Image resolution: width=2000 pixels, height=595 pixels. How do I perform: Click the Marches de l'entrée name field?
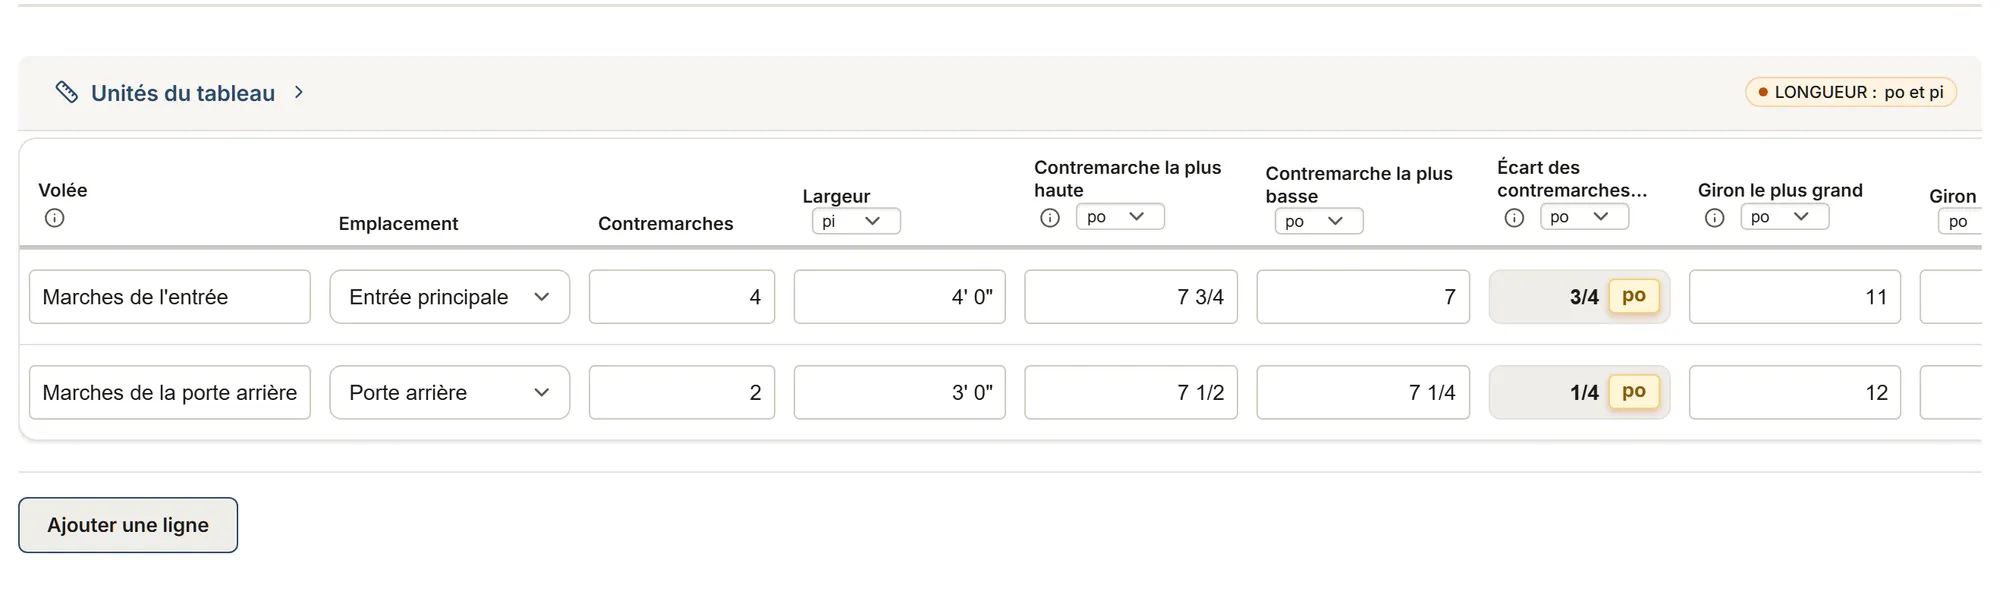[170, 297]
